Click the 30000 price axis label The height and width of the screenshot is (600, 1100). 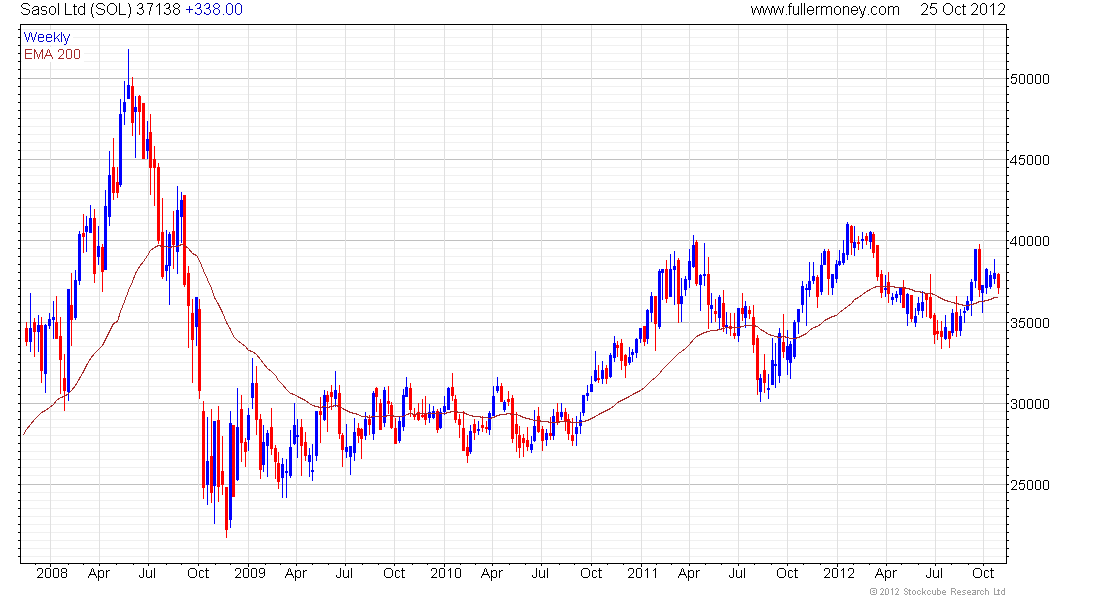1029,404
